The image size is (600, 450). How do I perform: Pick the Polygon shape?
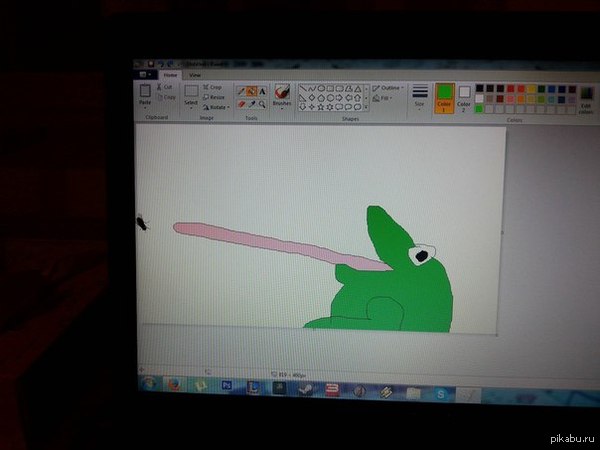pyautogui.click(x=349, y=89)
